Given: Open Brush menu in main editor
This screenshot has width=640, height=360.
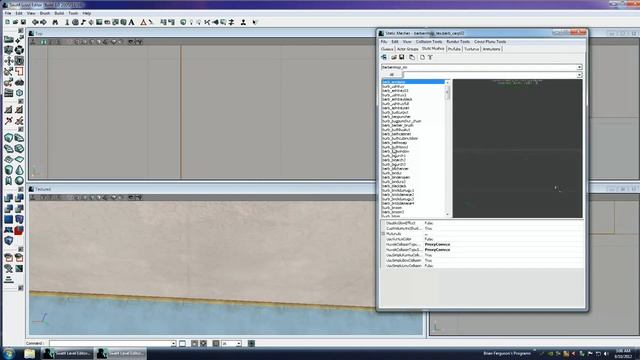Looking at the screenshot, I should (45, 13).
